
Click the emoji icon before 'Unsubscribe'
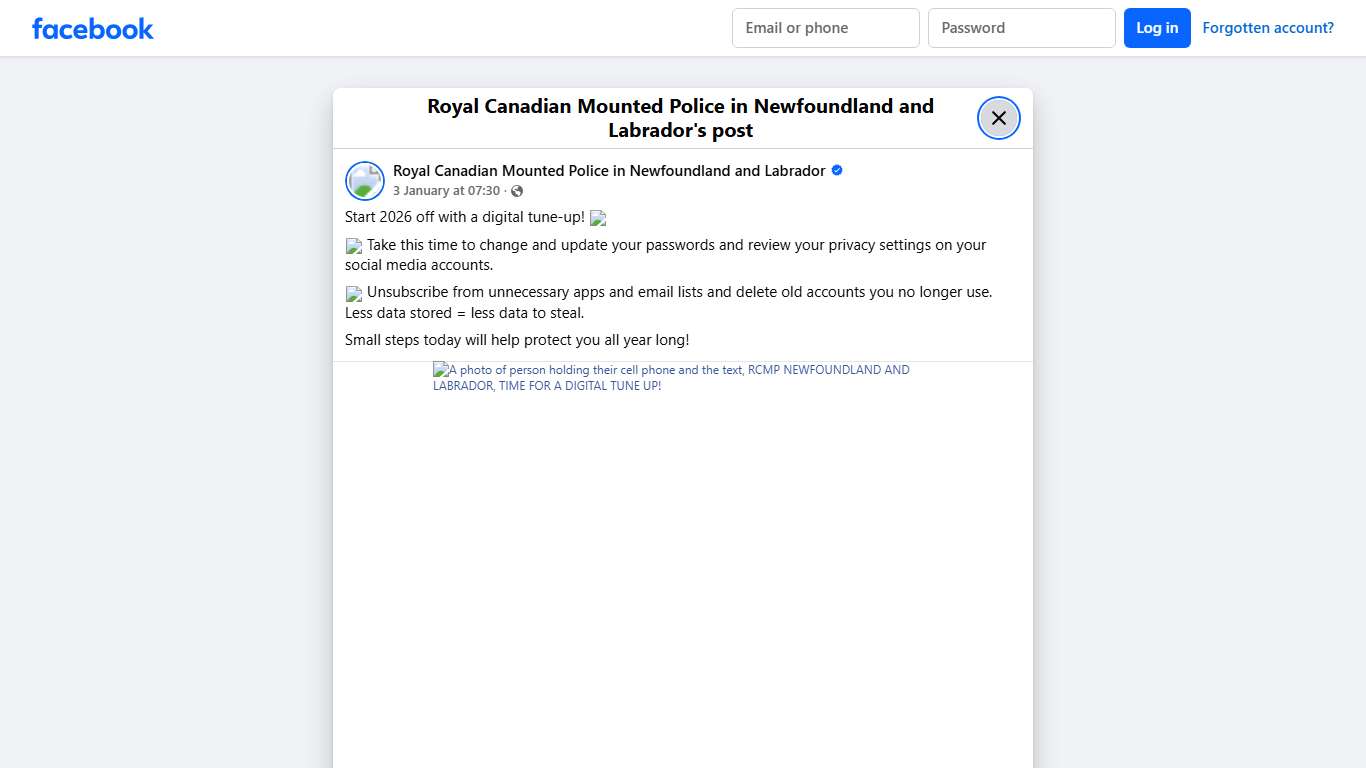354,294
